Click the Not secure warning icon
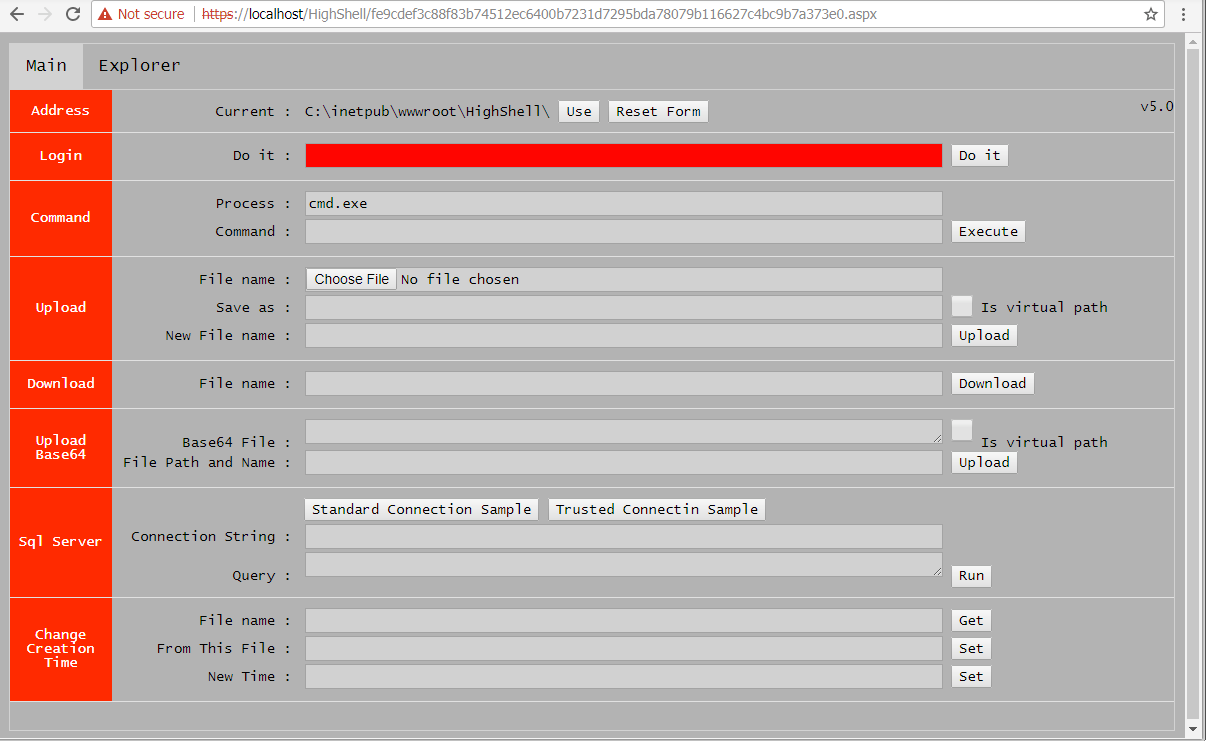The height and width of the screenshot is (741, 1206). pyautogui.click(x=105, y=14)
